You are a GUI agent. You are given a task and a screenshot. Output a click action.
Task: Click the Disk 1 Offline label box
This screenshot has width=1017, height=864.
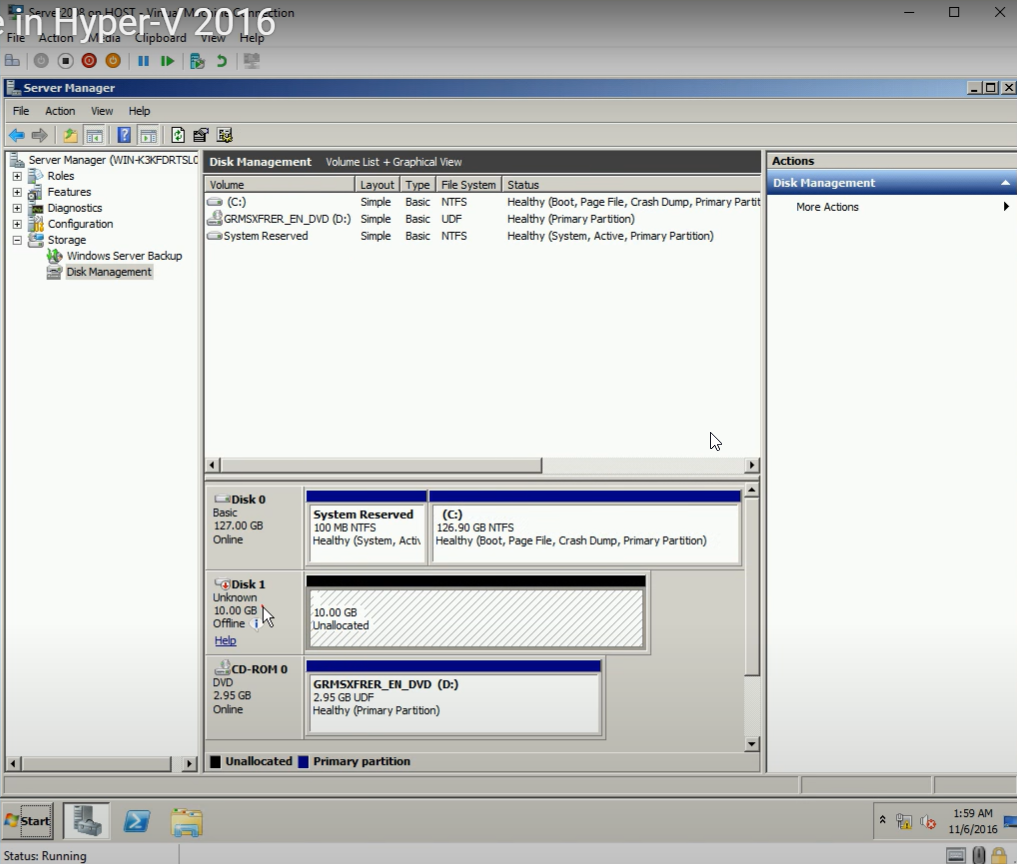pyautogui.click(x=254, y=612)
